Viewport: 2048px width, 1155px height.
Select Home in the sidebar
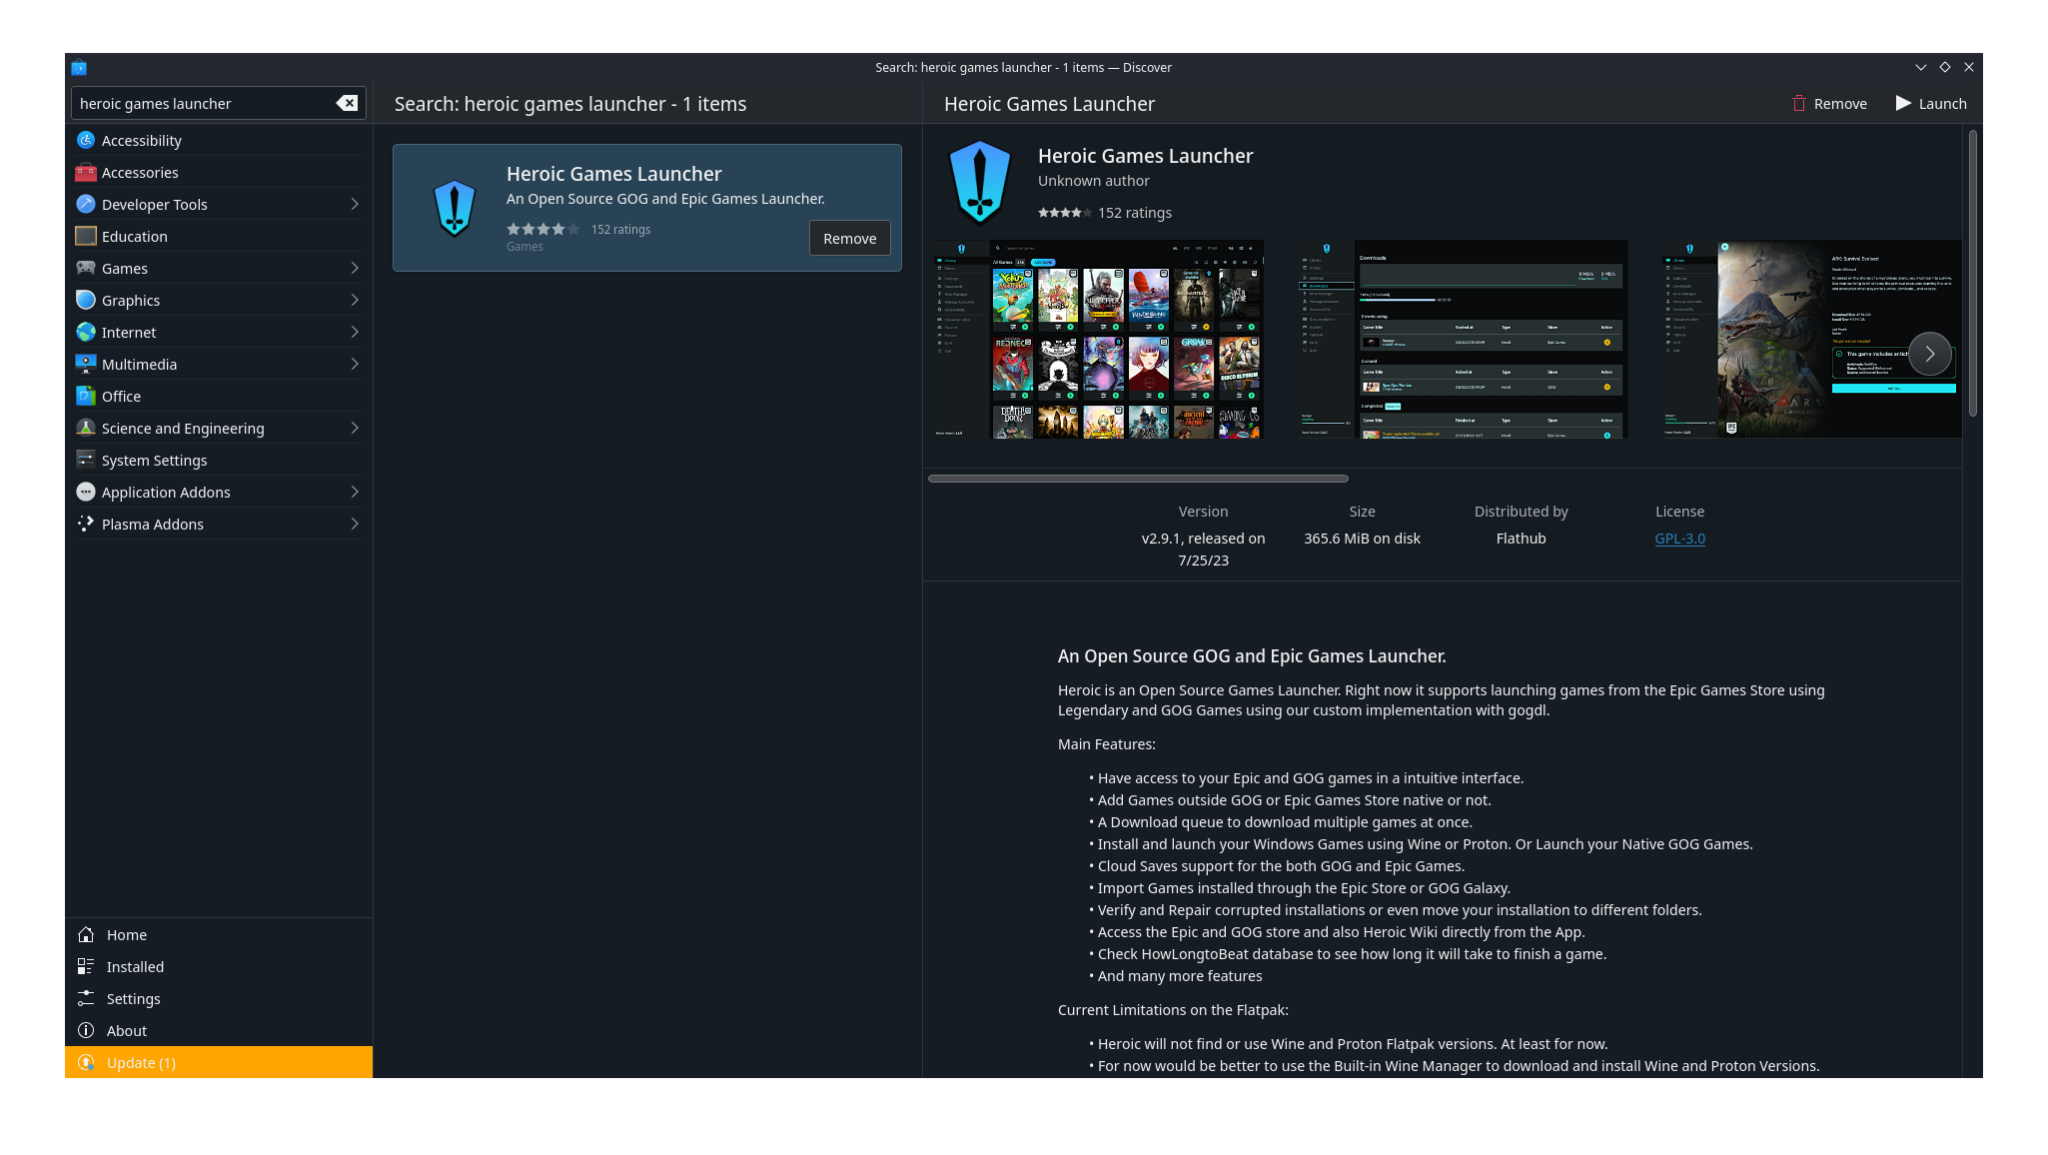[x=126, y=934]
